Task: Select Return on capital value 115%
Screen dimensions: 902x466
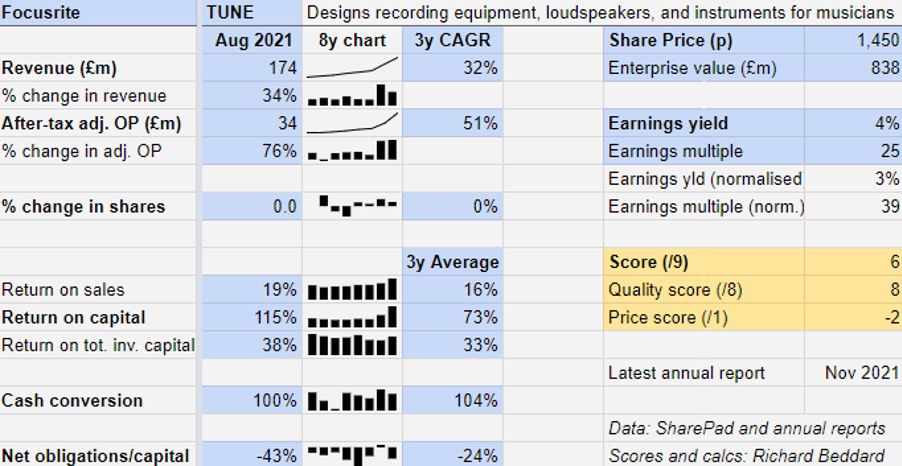Action: tap(251, 317)
